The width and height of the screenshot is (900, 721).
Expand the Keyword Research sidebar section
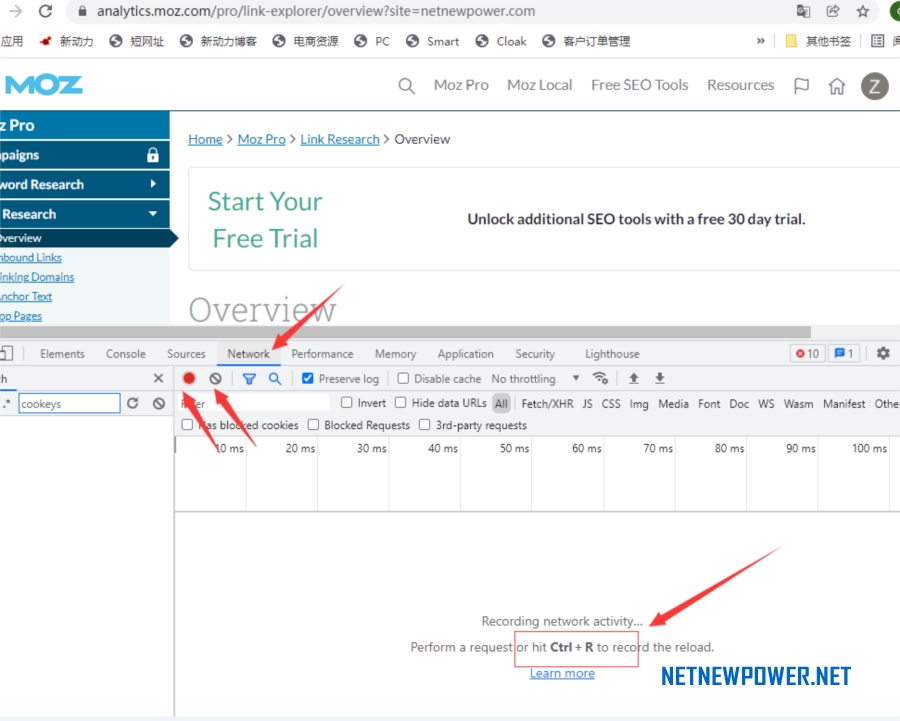pos(85,184)
